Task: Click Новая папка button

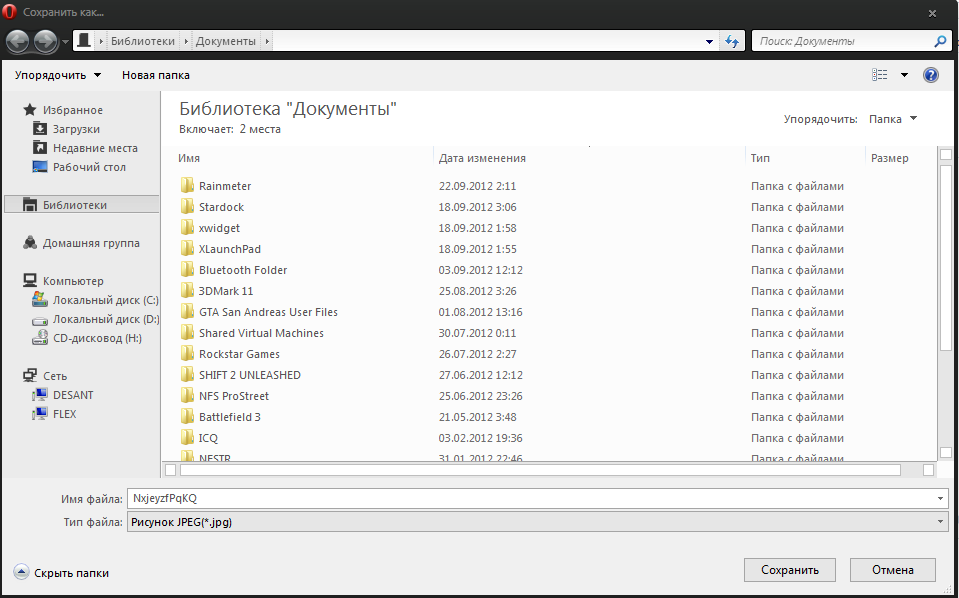Action: 156,75
